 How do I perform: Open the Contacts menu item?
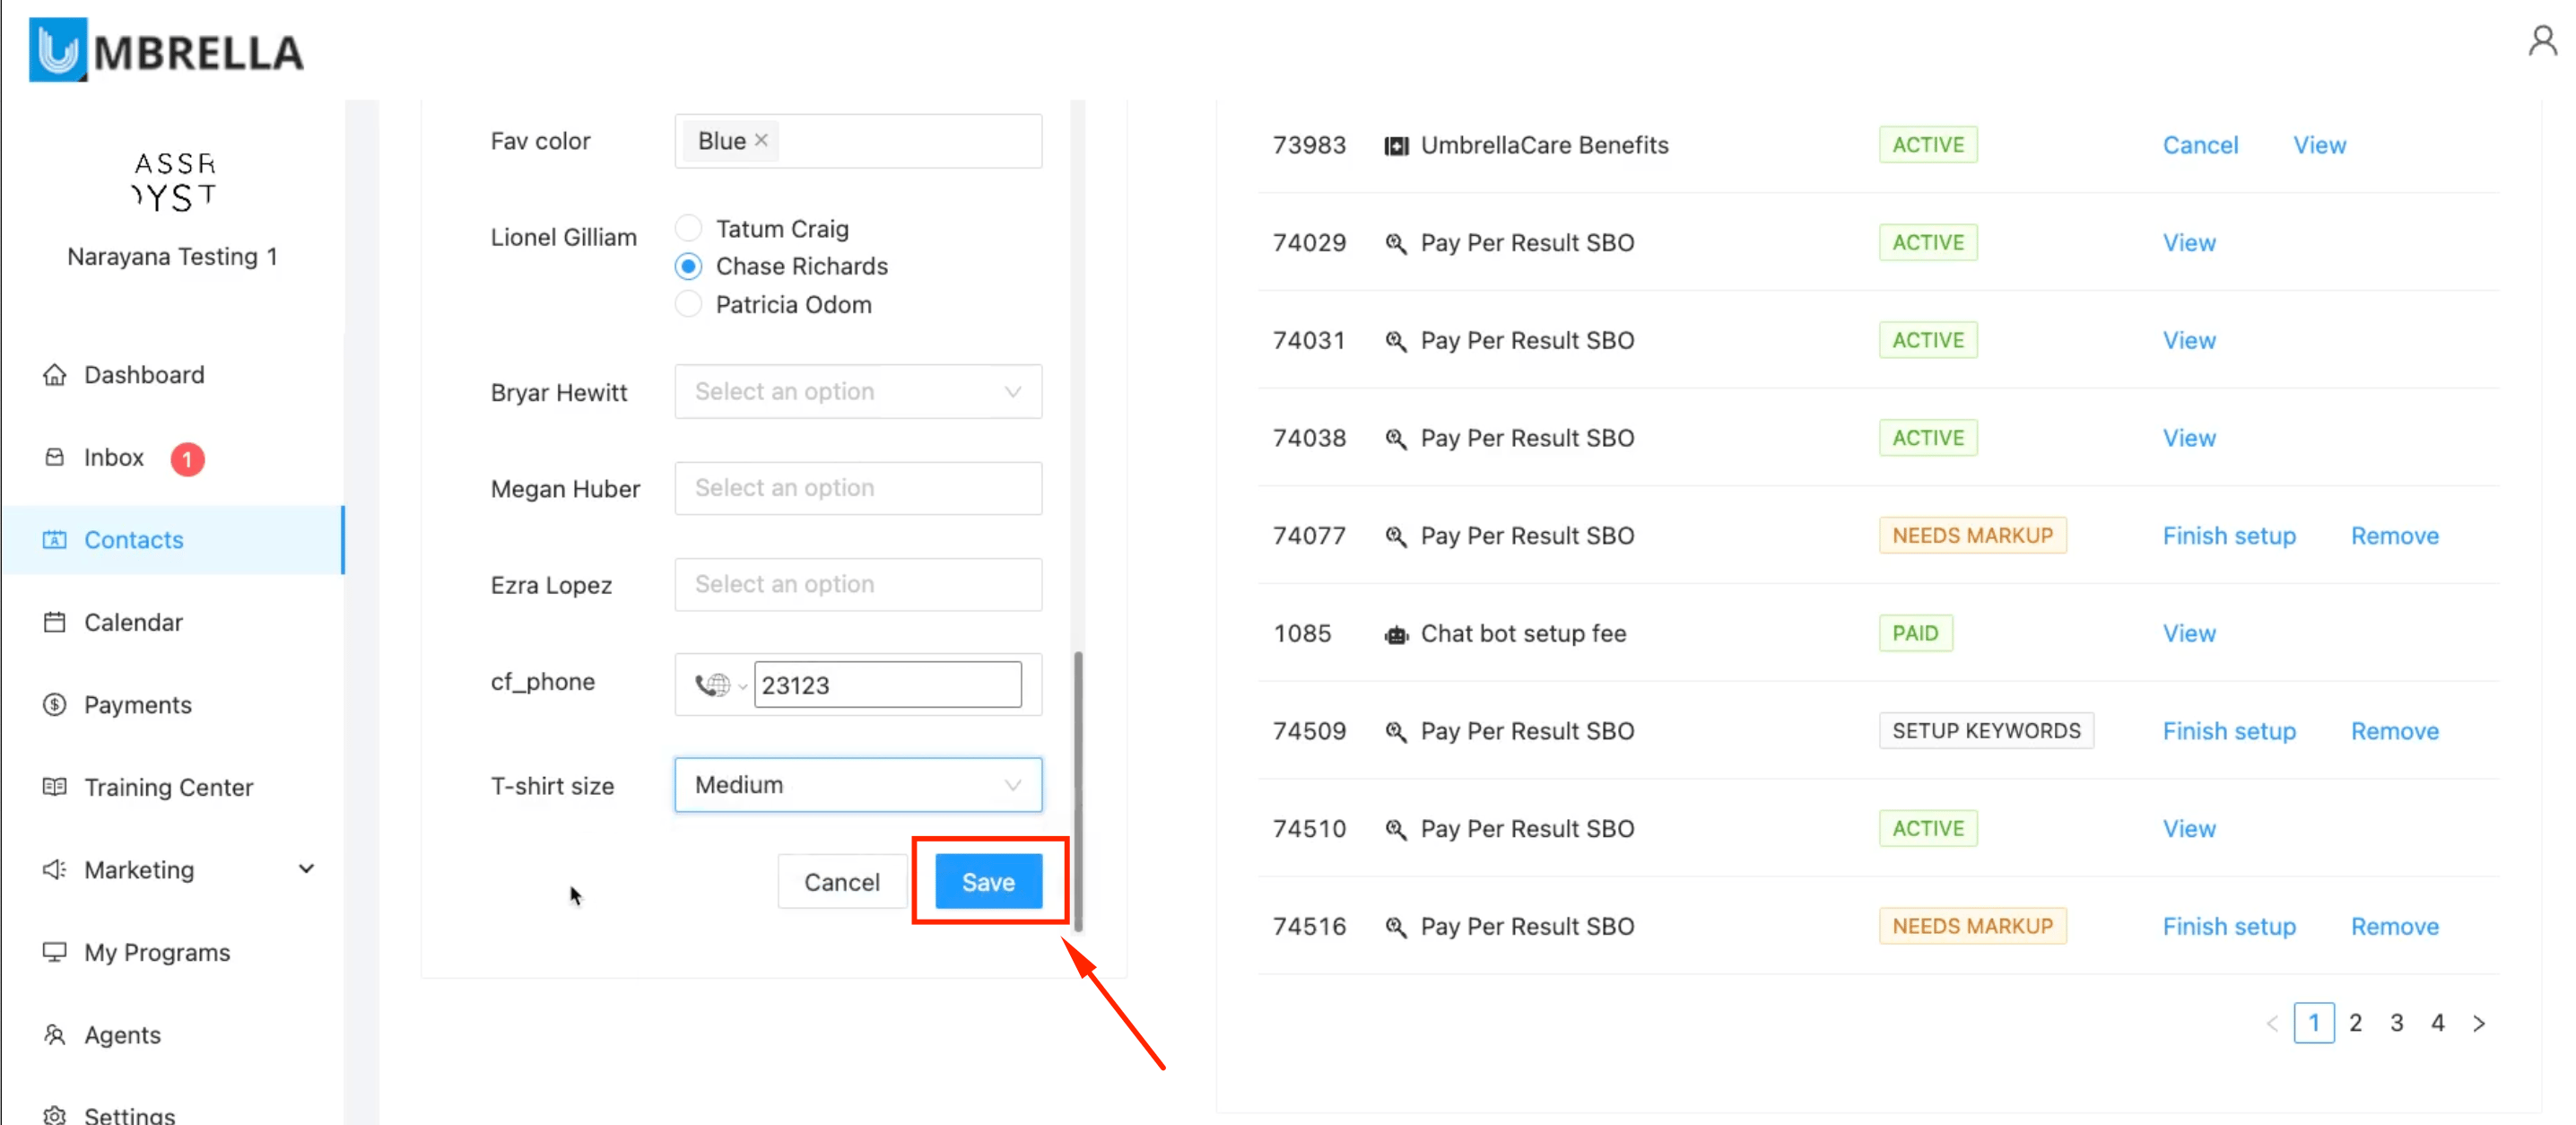(134, 540)
